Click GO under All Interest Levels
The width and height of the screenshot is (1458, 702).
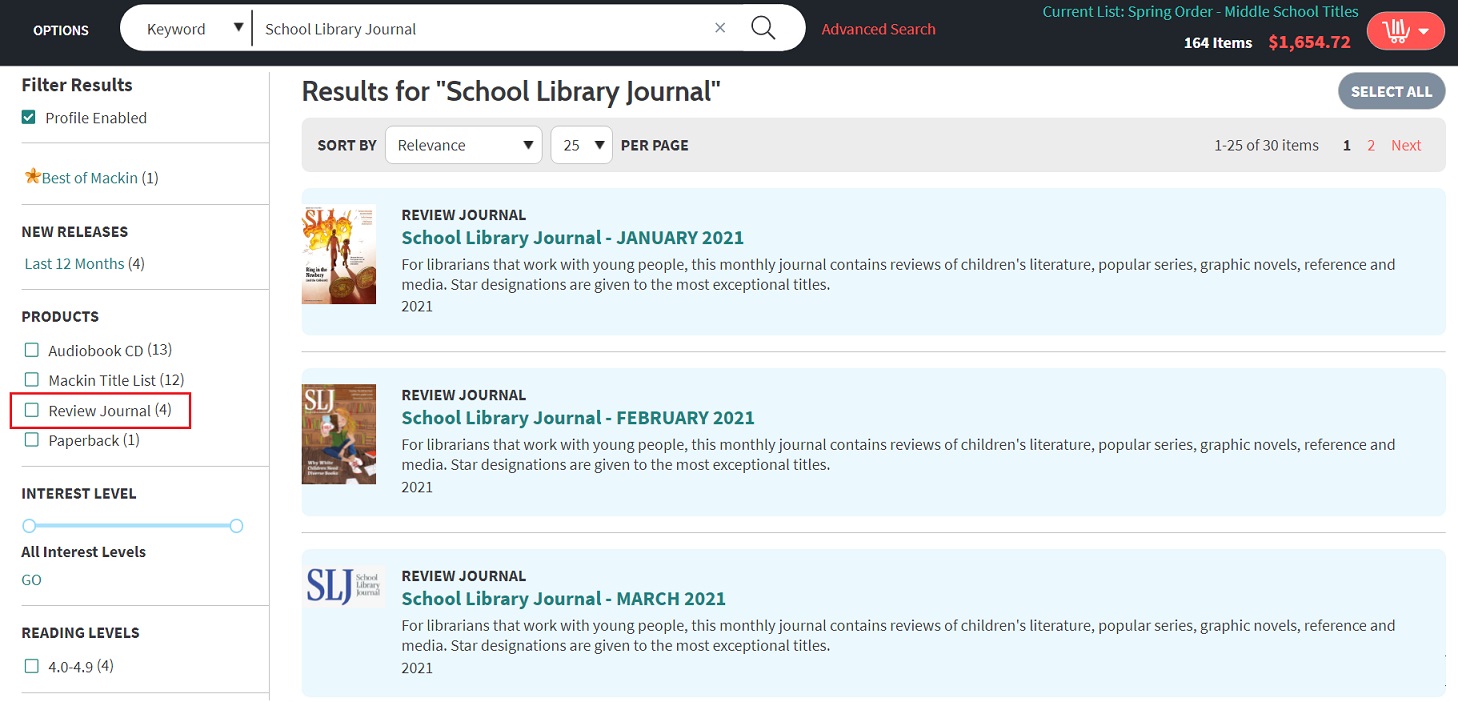point(32,580)
